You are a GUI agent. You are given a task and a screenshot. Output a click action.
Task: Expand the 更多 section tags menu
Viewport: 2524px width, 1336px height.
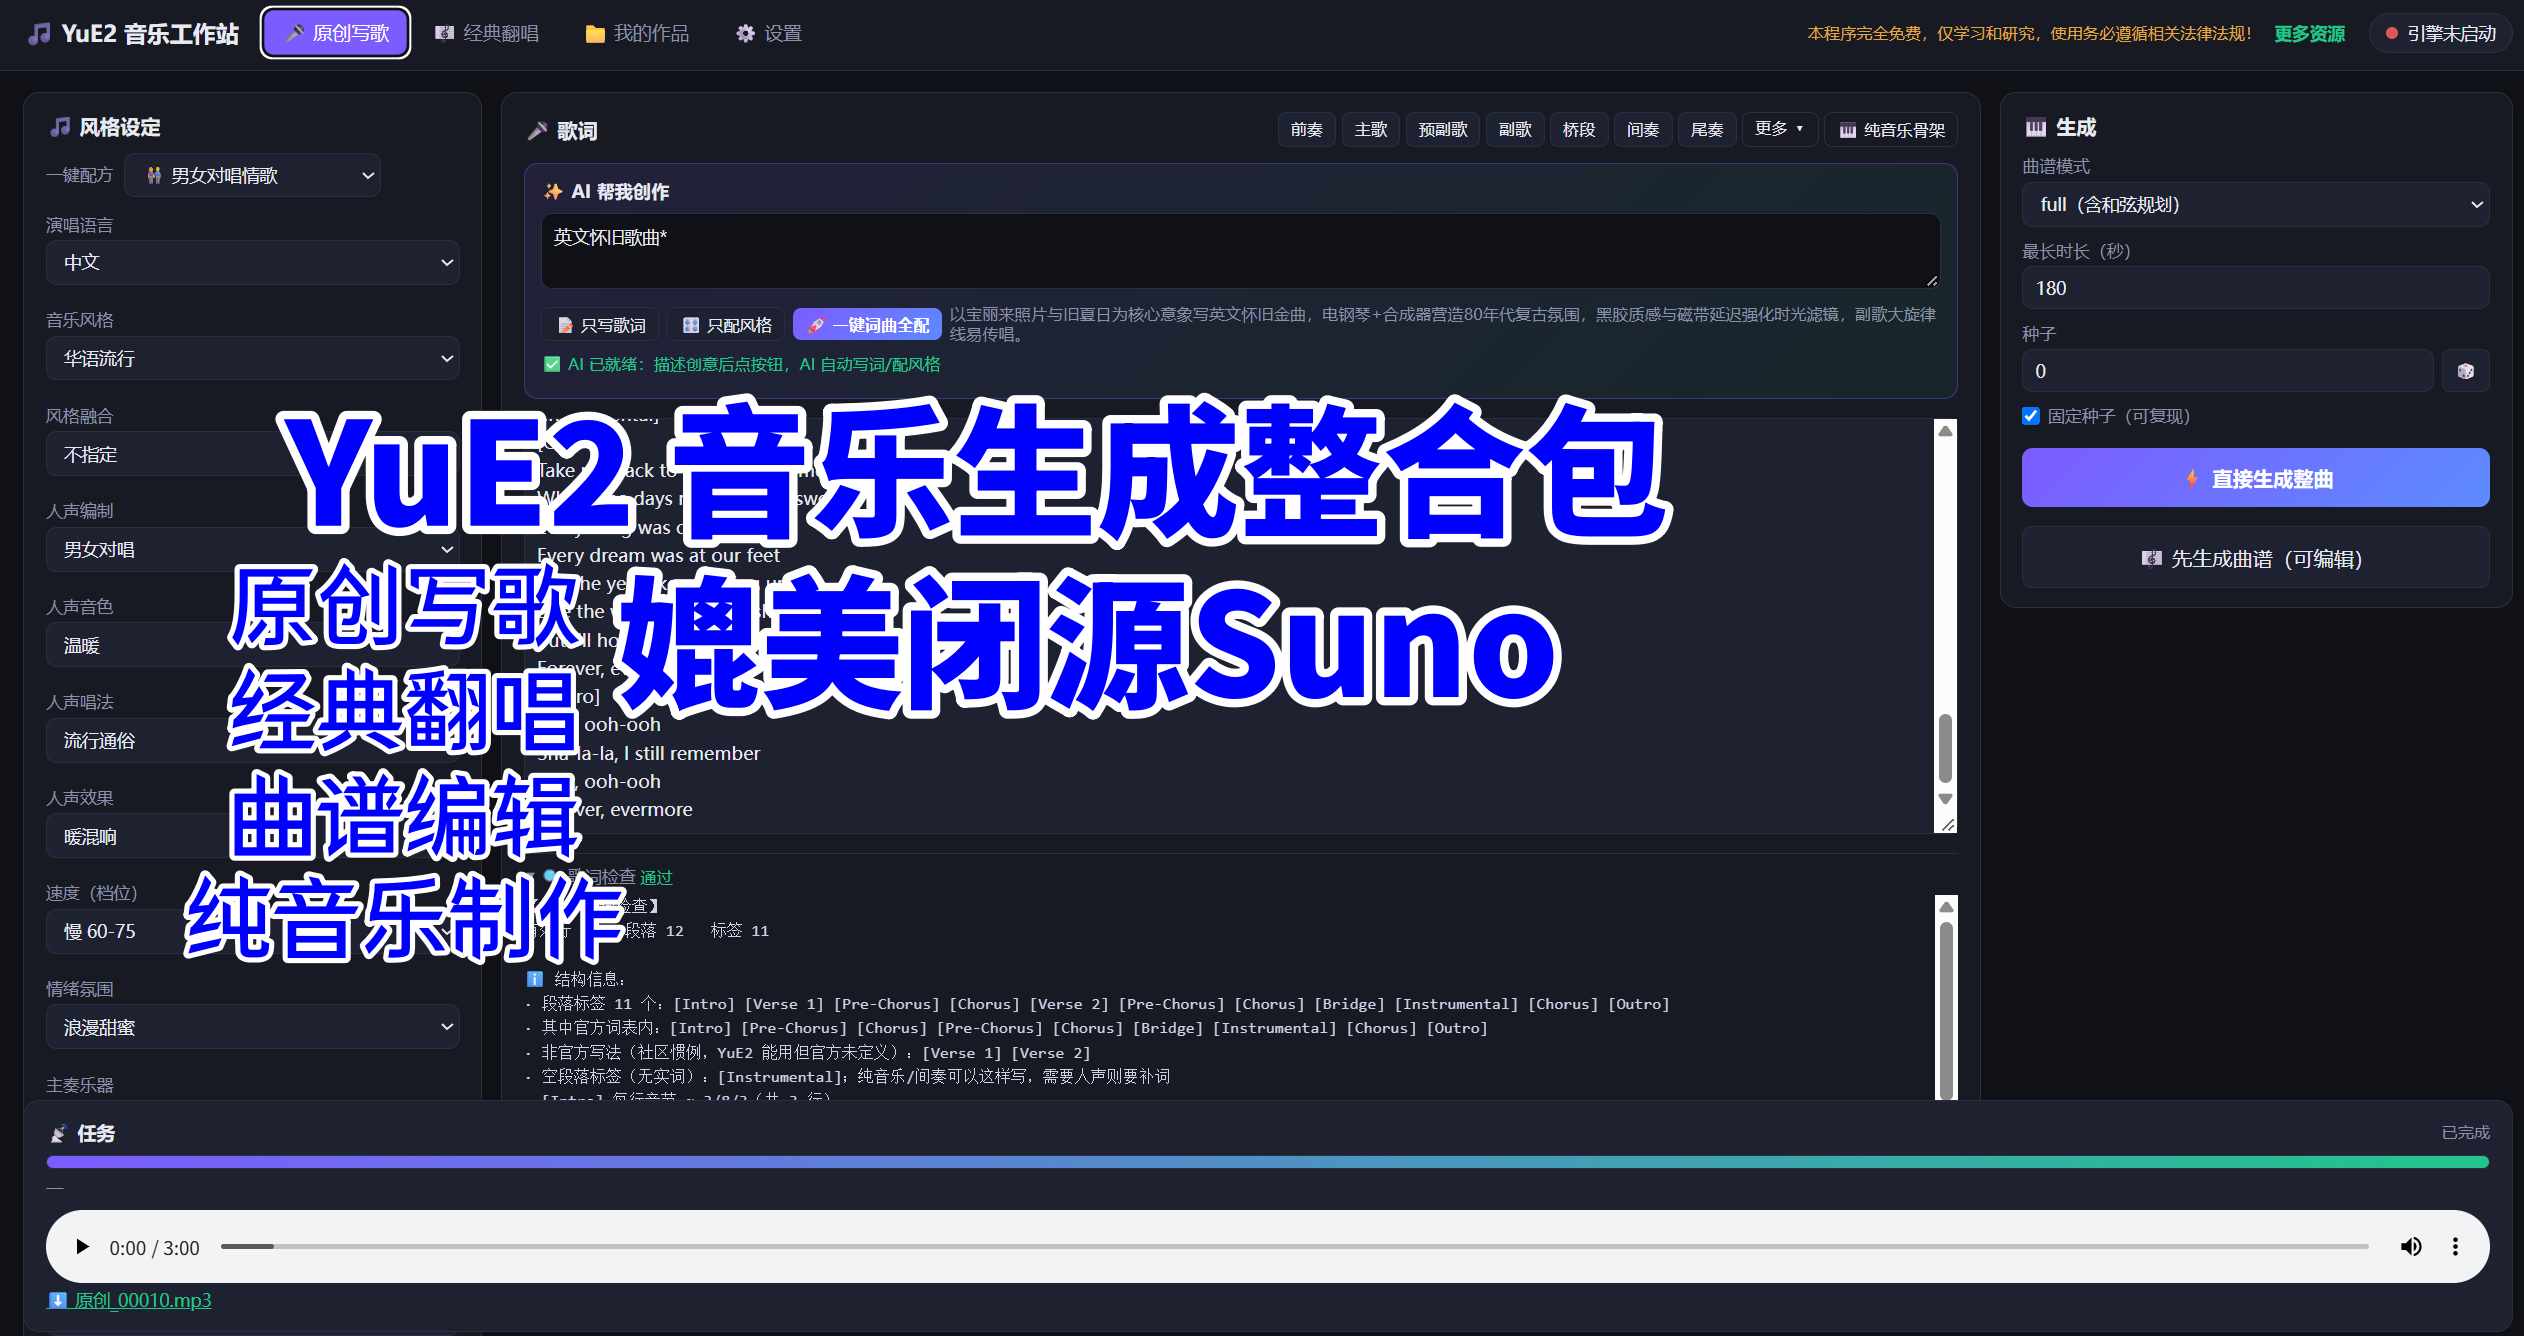point(1779,129)
